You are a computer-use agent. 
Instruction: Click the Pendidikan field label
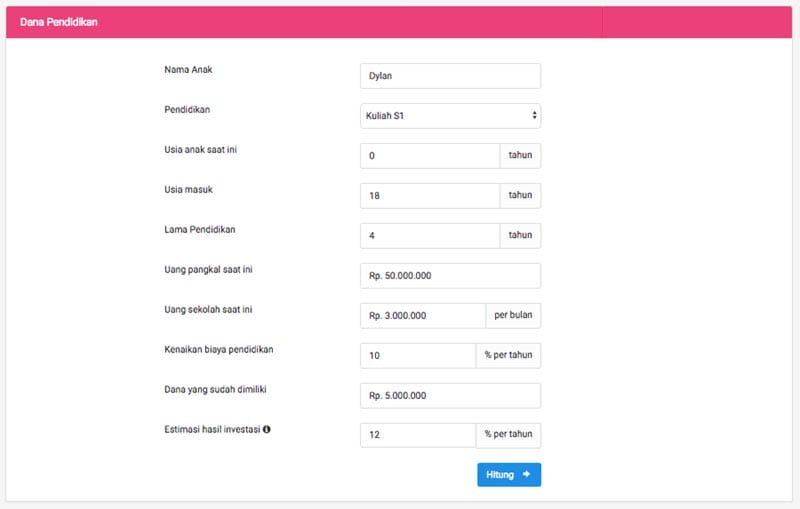coord(187,110)
